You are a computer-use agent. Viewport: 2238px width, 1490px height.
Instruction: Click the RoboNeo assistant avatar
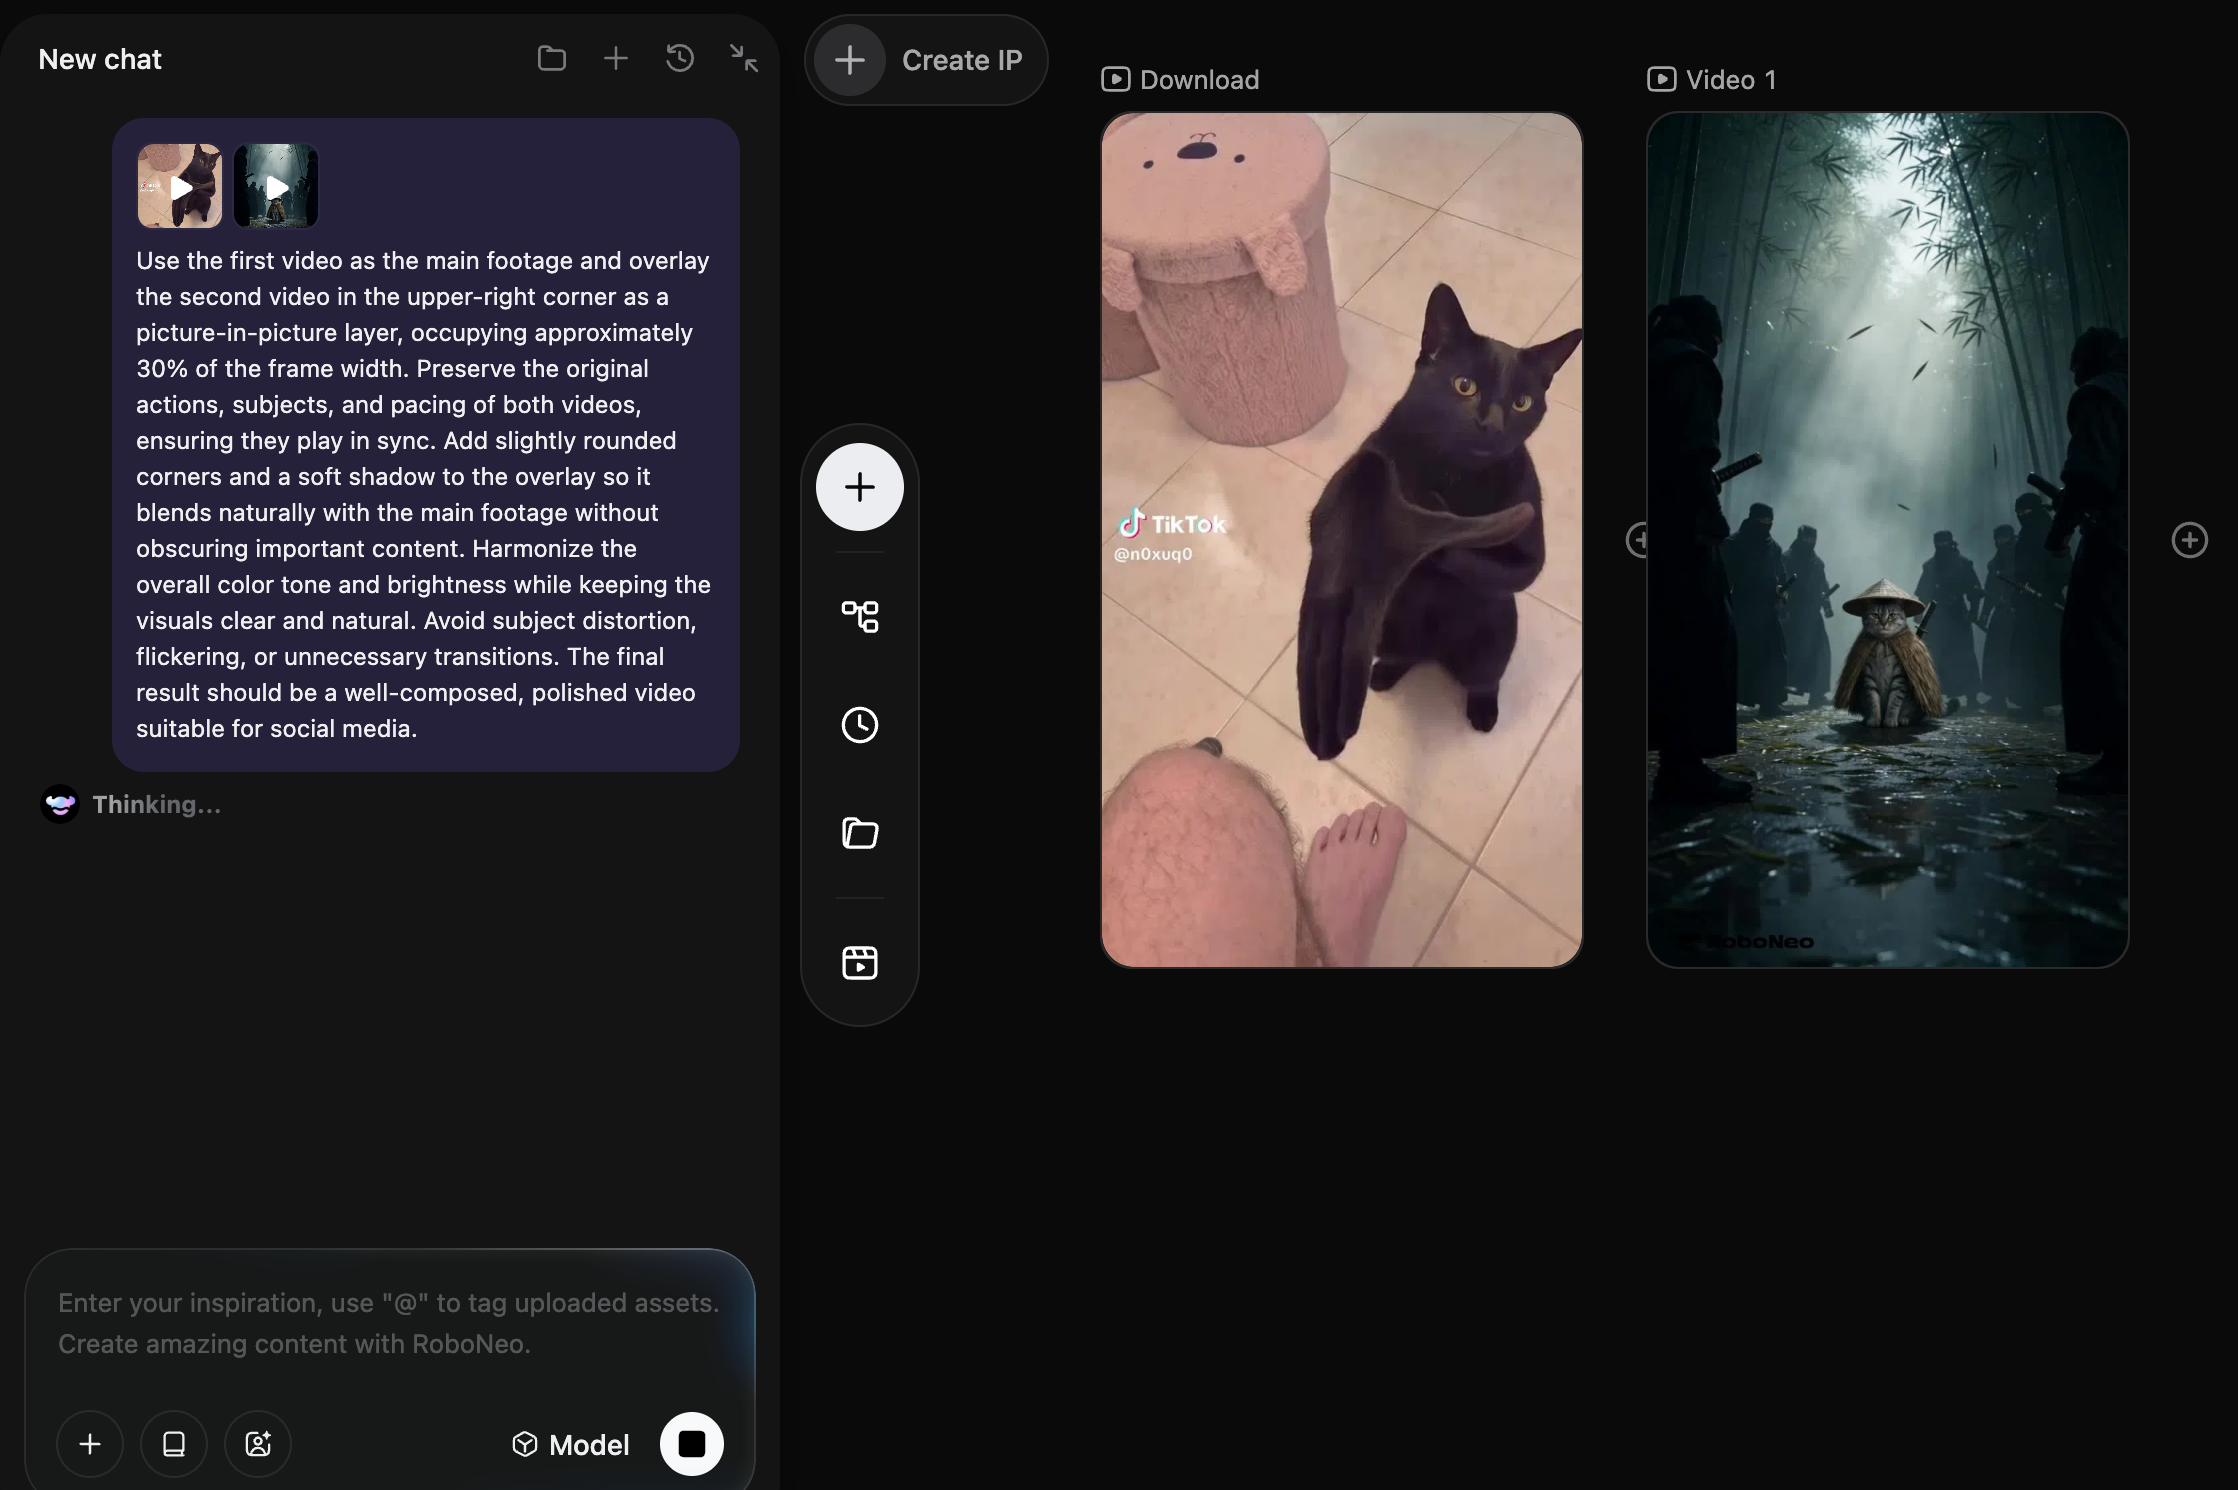[60, 804]
